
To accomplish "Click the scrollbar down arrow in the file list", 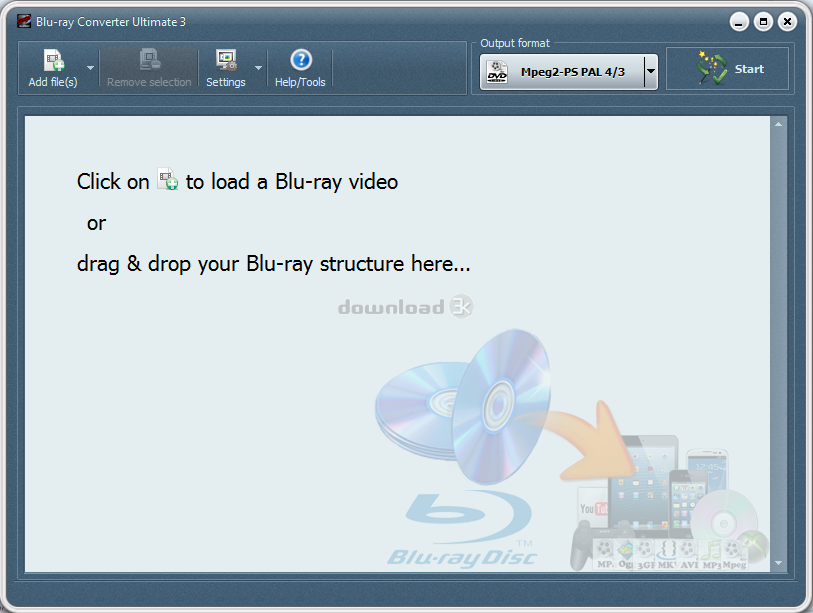I will coord(778,563).
